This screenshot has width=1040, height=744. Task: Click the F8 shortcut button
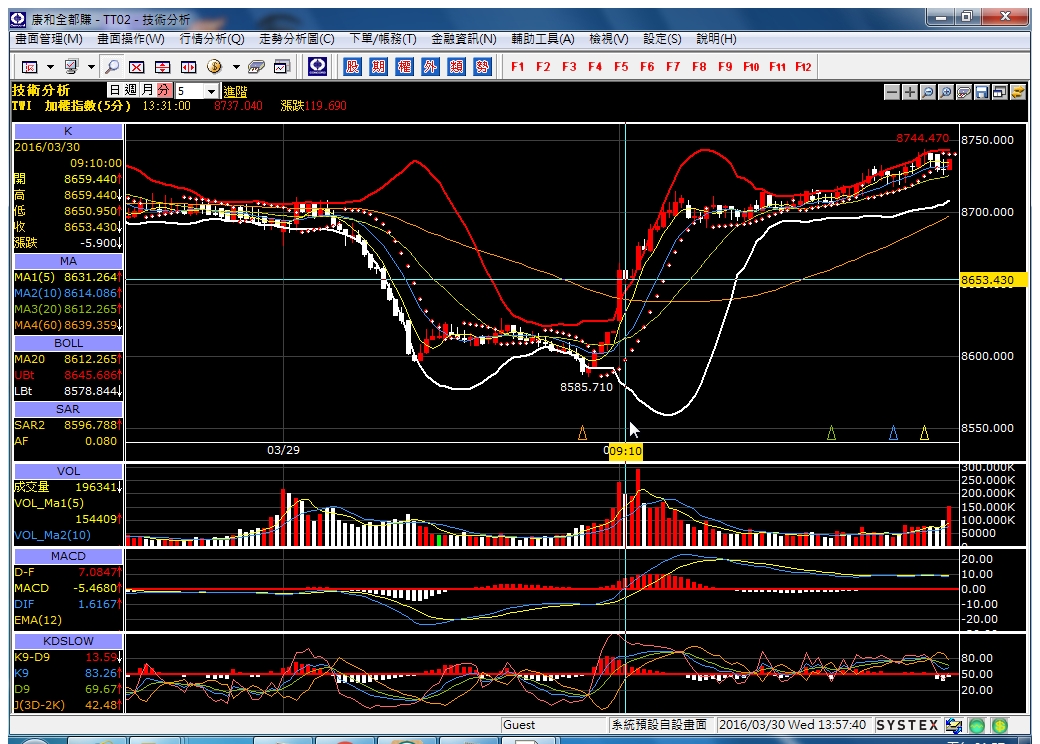pos(699,66)
